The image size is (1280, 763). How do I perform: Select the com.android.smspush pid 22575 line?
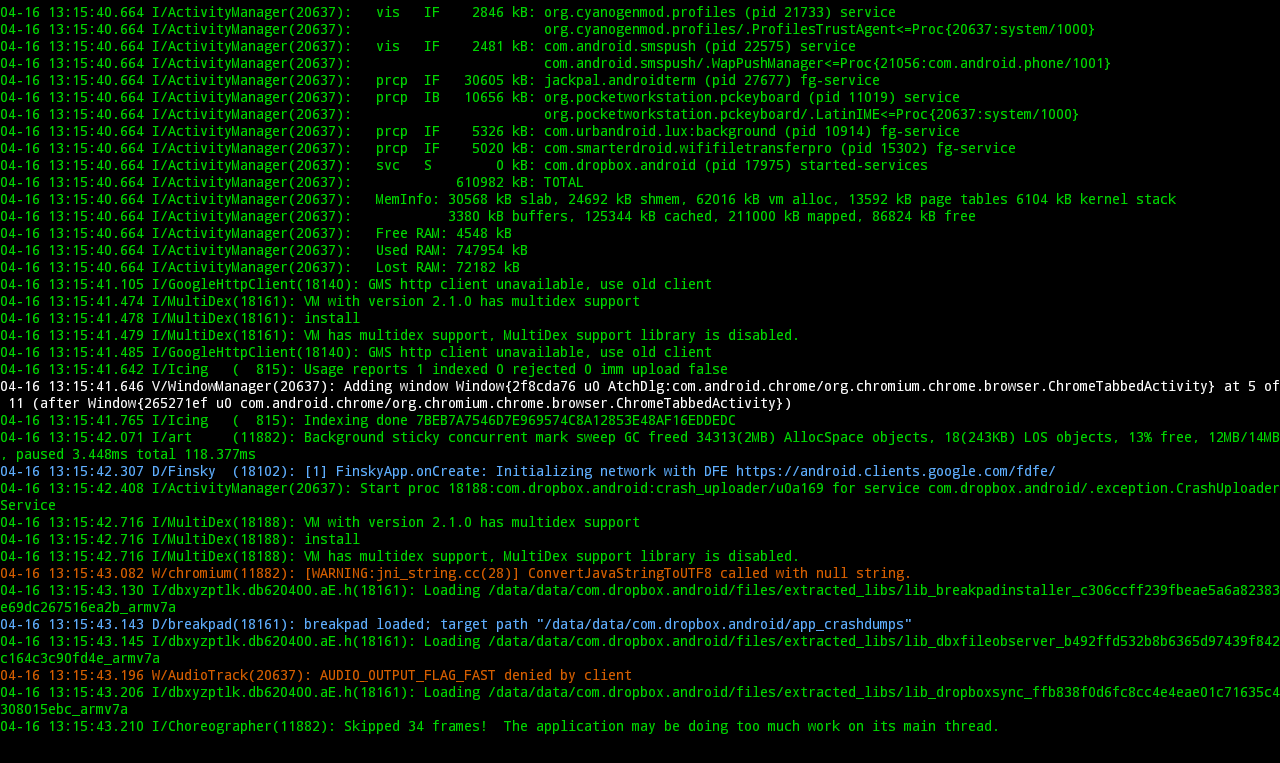tap(428, 47)
